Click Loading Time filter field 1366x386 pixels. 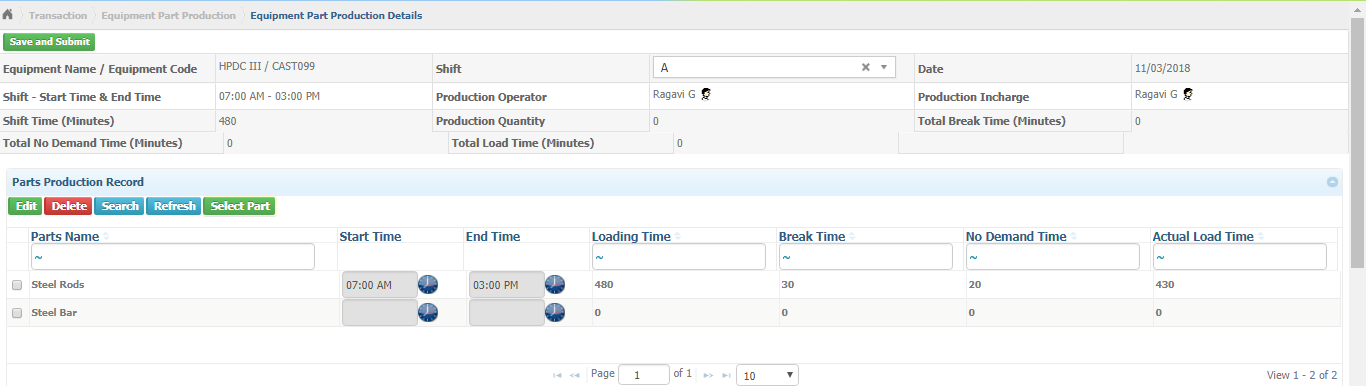pos(679,257)
